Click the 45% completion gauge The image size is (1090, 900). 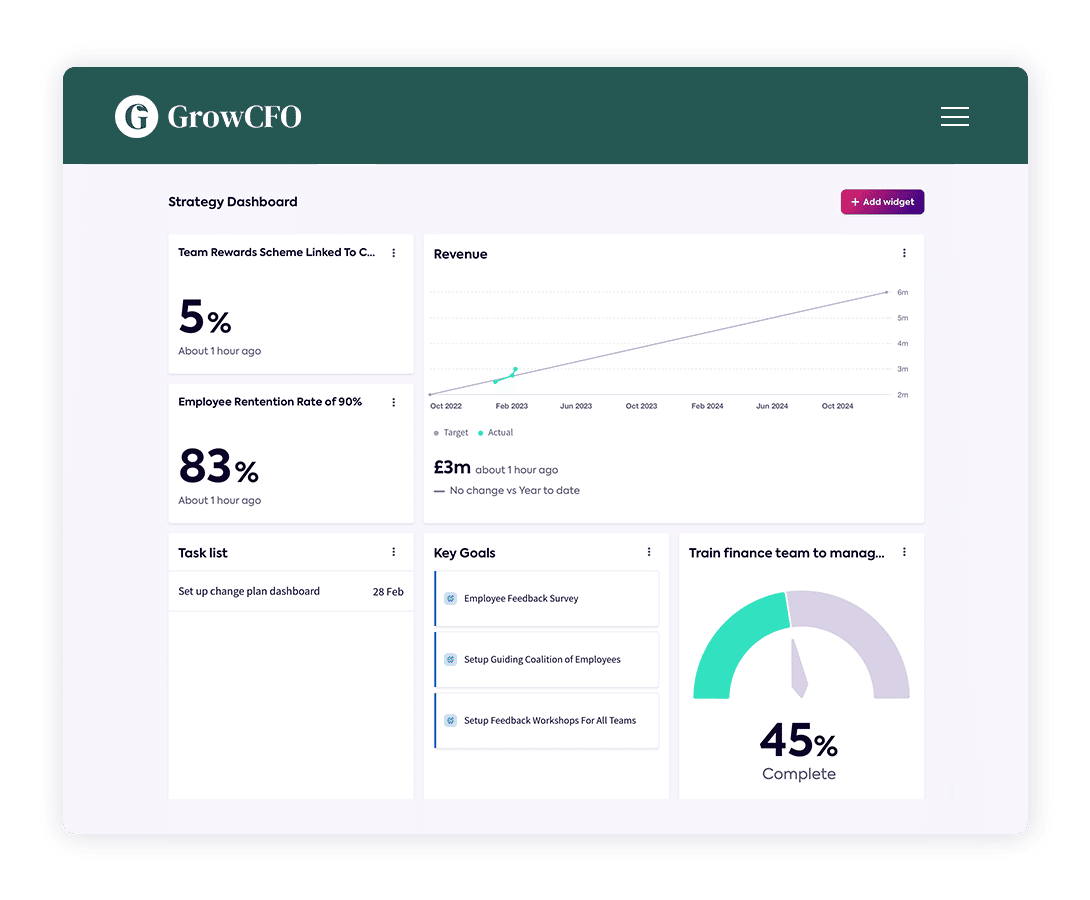tap(801, 644)
